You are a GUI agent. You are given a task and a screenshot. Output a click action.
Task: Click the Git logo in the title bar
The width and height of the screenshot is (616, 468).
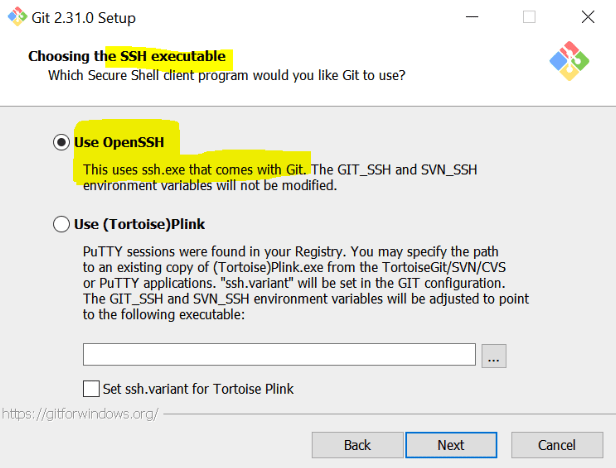(17, 17)
